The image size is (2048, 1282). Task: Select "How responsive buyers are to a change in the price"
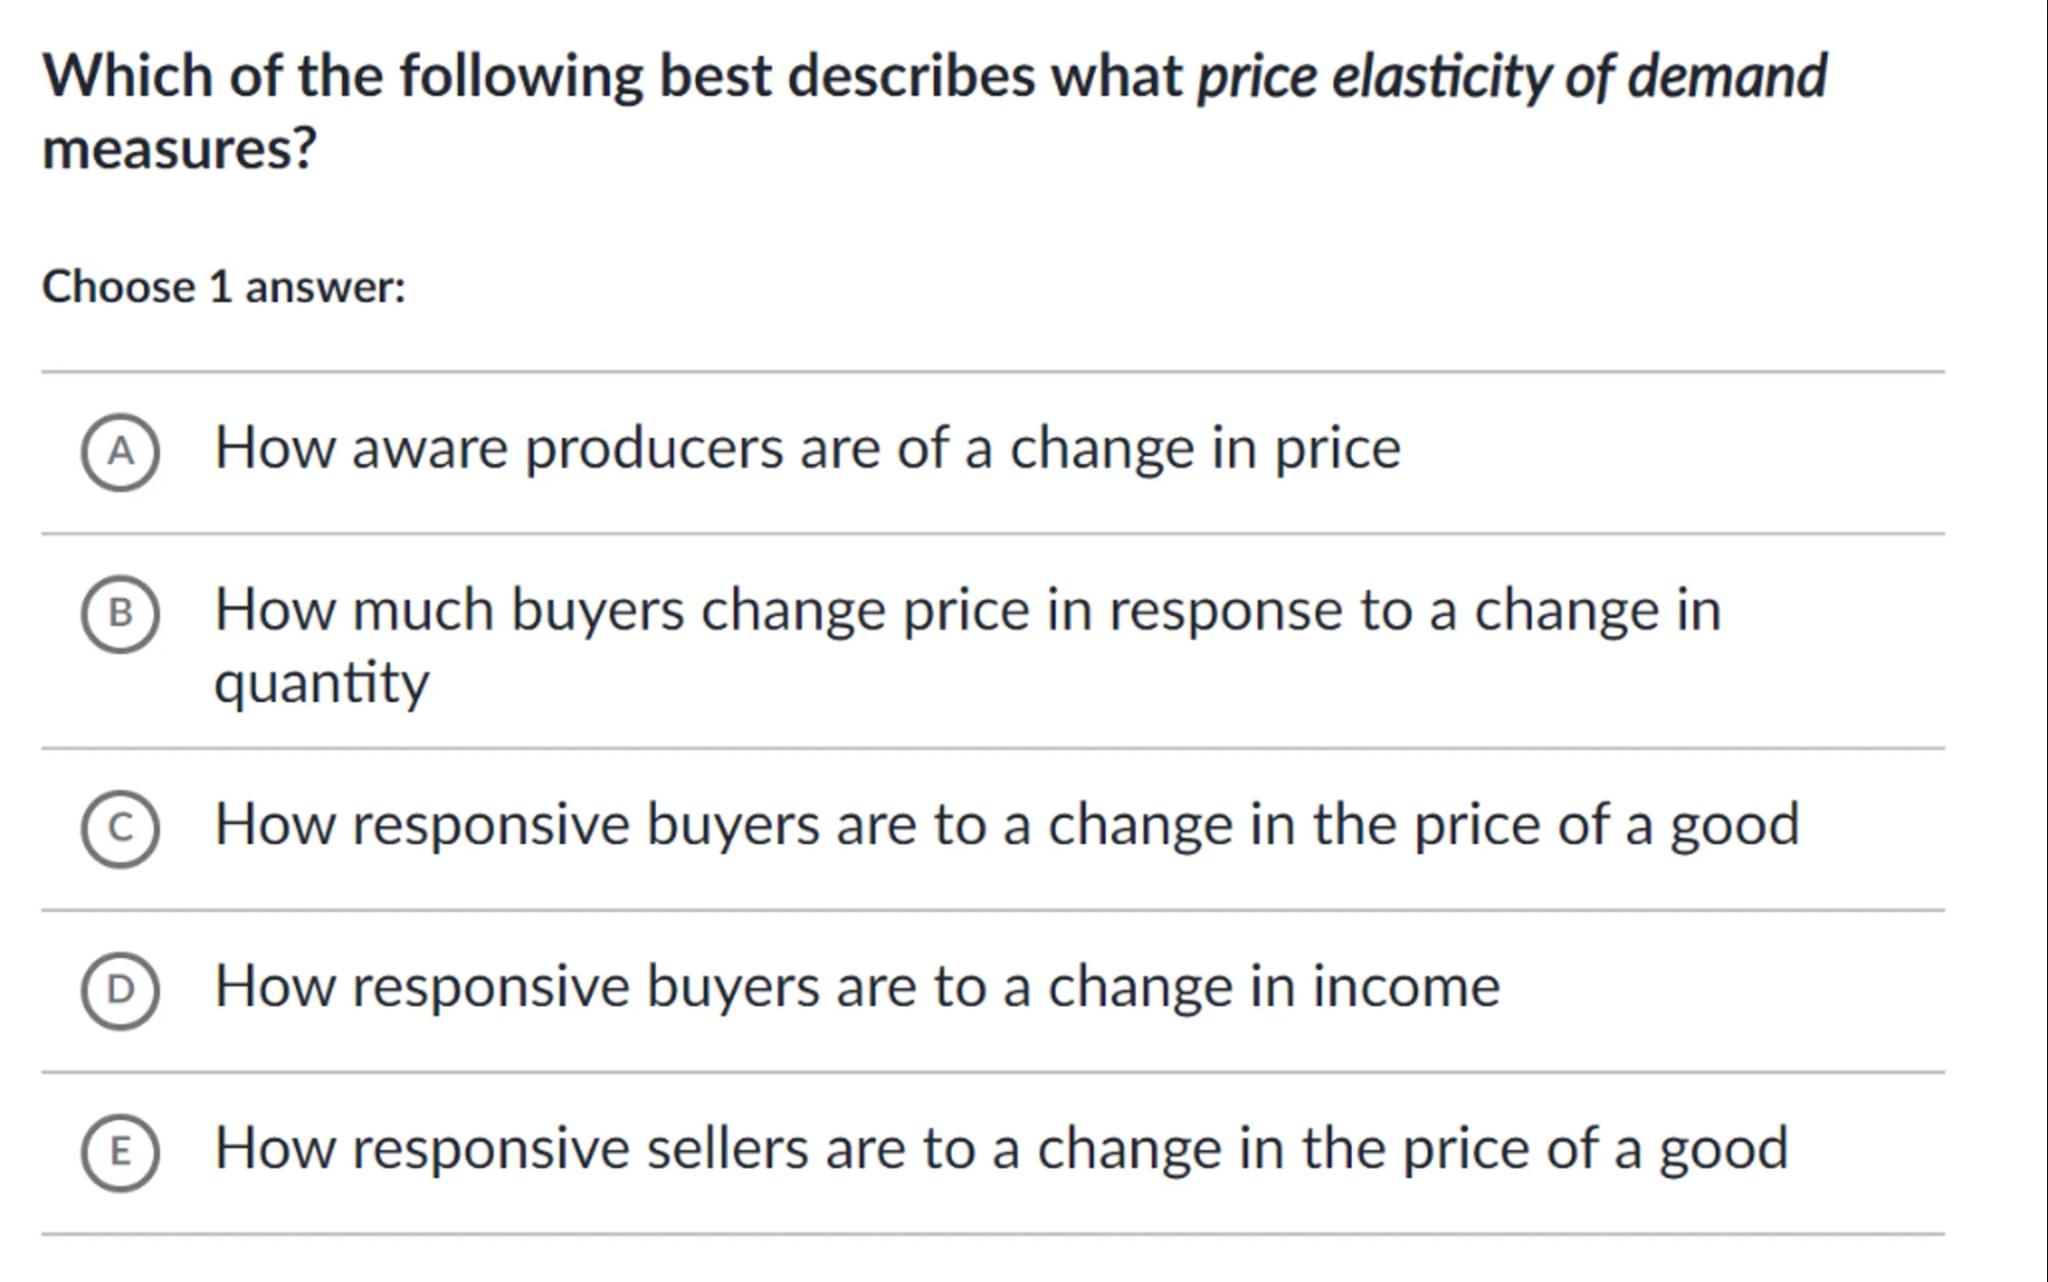coord(1006,825)
